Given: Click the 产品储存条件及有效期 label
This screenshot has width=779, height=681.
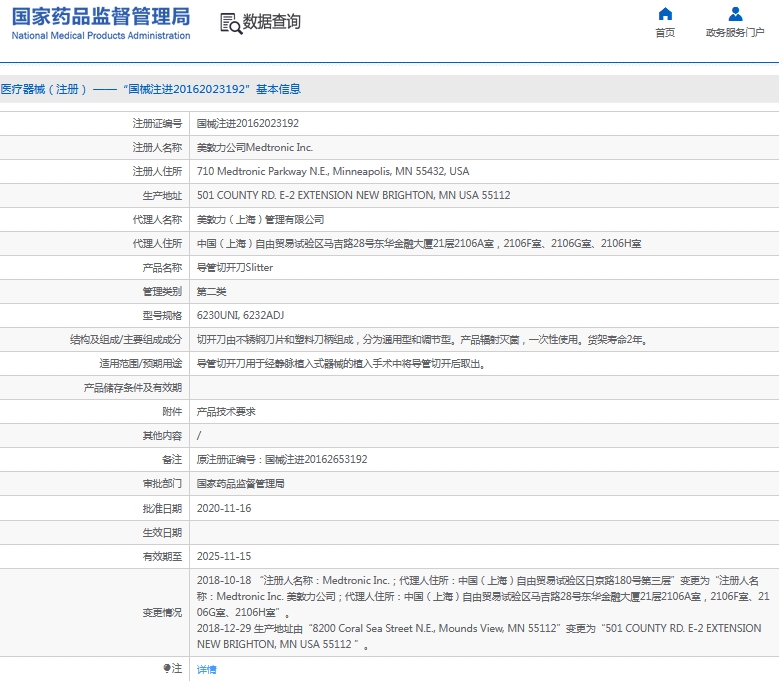Looking at the screenshot, I should coord(133,388).
